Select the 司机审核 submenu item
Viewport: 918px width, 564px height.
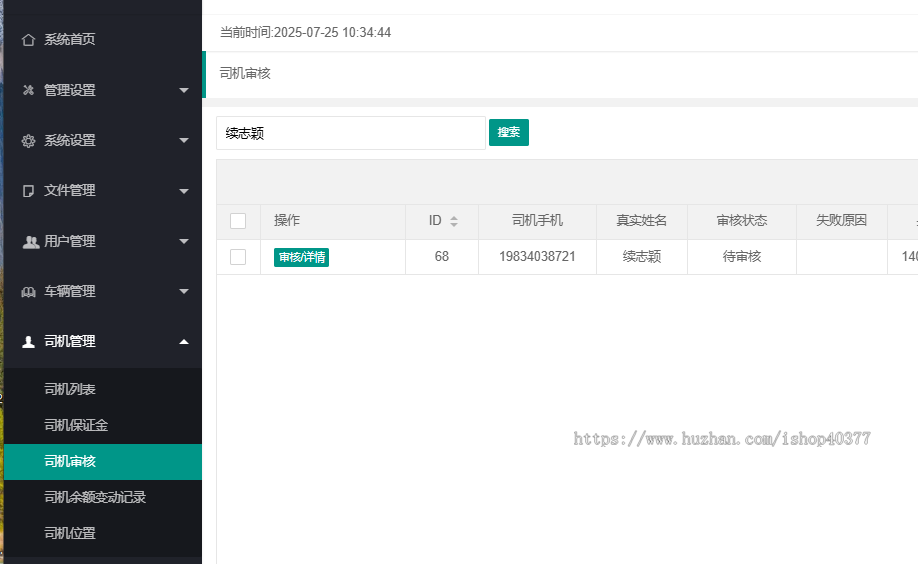click(103, 462)
